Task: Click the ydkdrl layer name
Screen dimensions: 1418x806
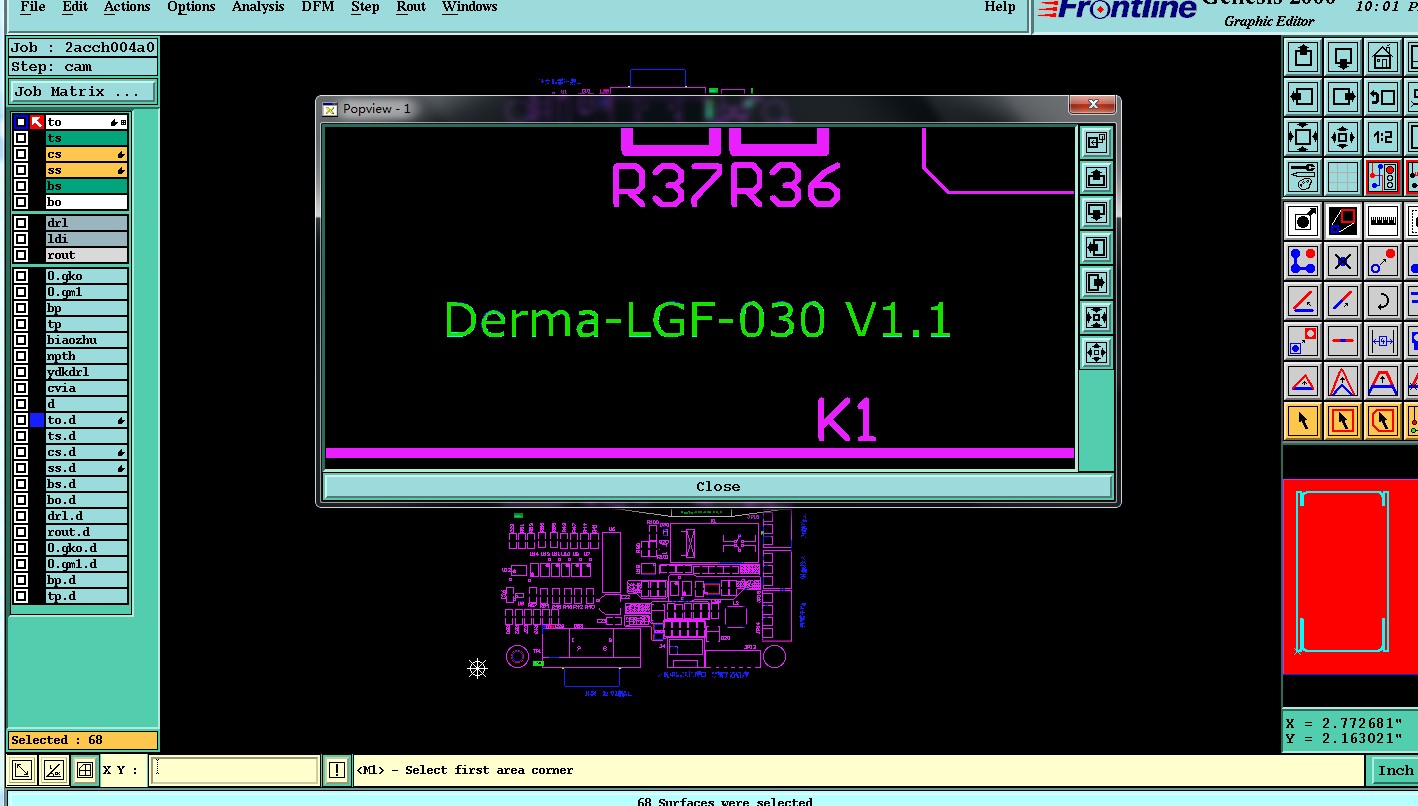Action: 87,372
